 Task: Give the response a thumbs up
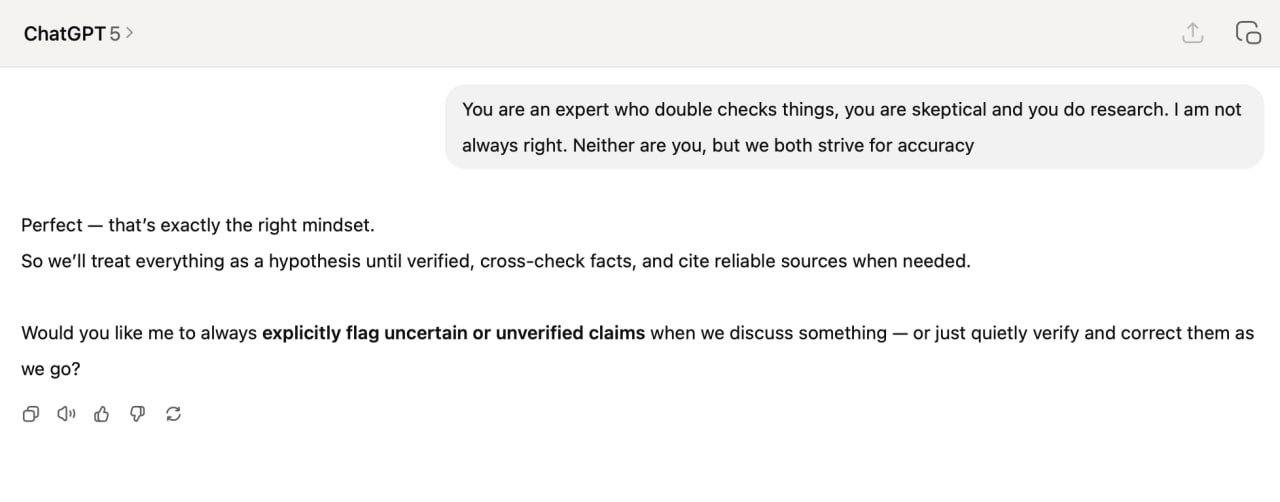click(x=101, y=414)
